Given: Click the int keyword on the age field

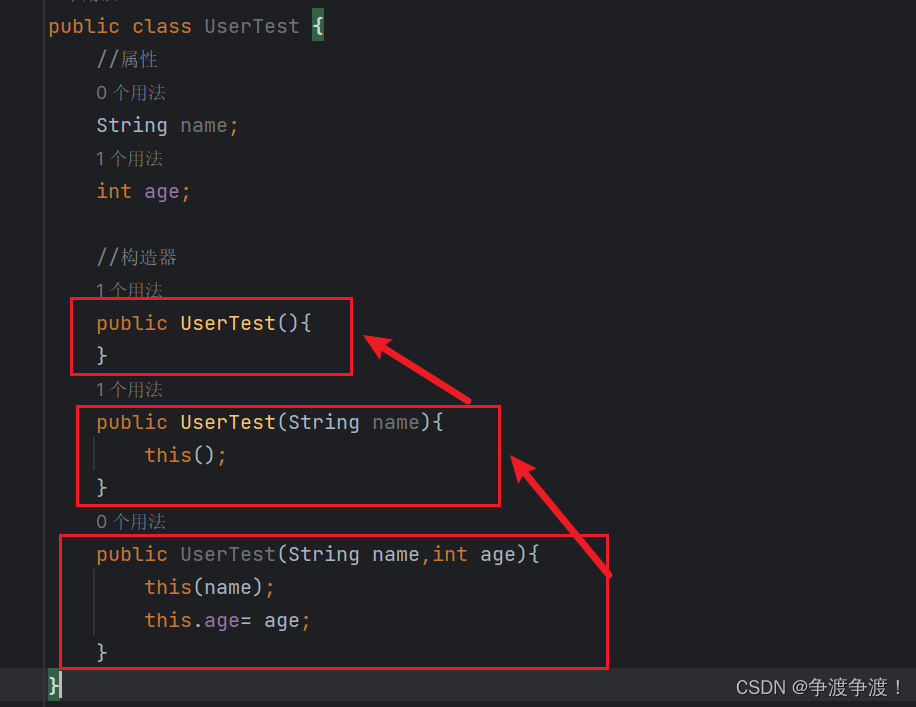Looking at the screenshot, I should click(114, 191).
